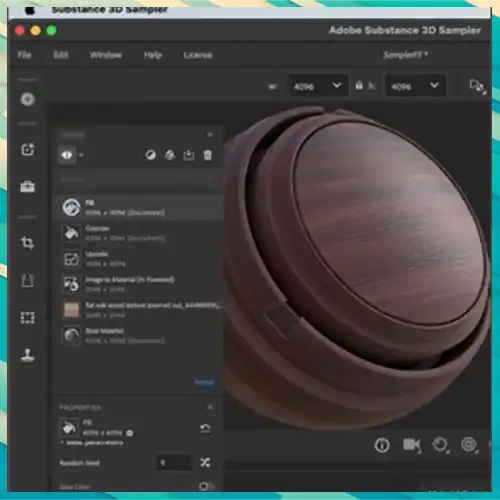The width and height of the screenshot is (500, 500).
Task: Delete the selected layer with trash icon
Action: click(x=207, y=155)
